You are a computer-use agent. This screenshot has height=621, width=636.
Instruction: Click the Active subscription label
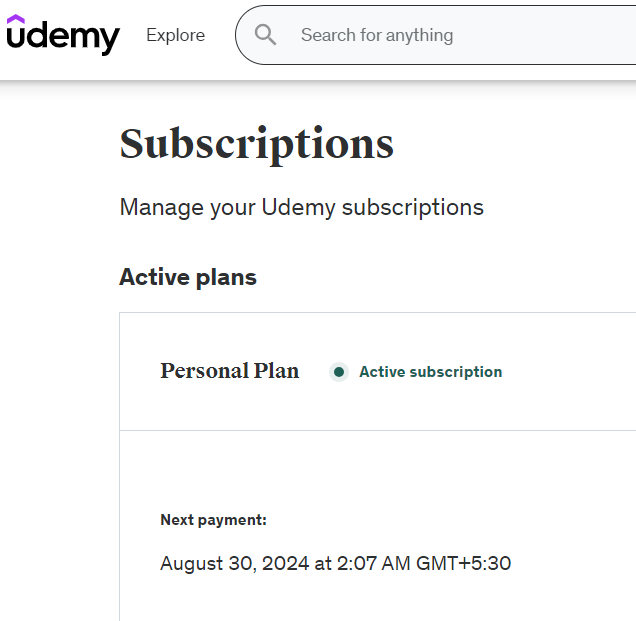coord(430,372)
